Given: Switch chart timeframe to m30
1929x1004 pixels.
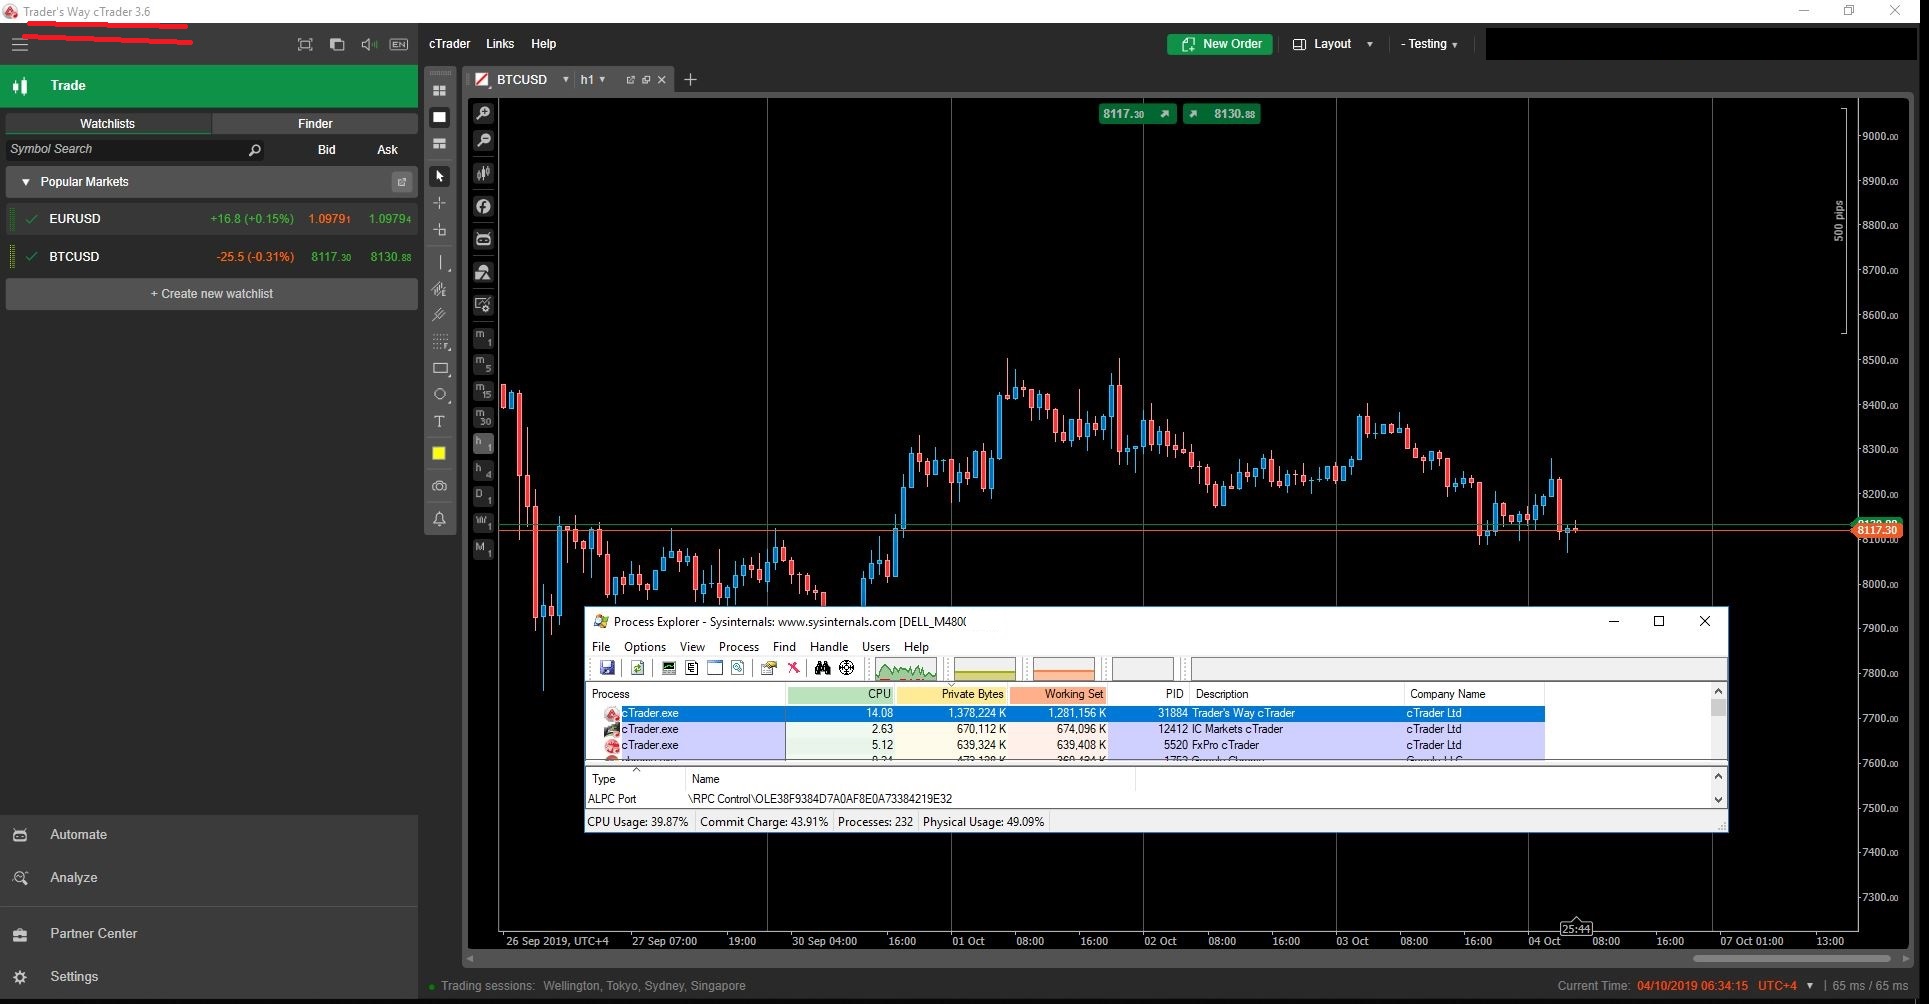Looking at the screenshot, I should click(x=483, y=416).
